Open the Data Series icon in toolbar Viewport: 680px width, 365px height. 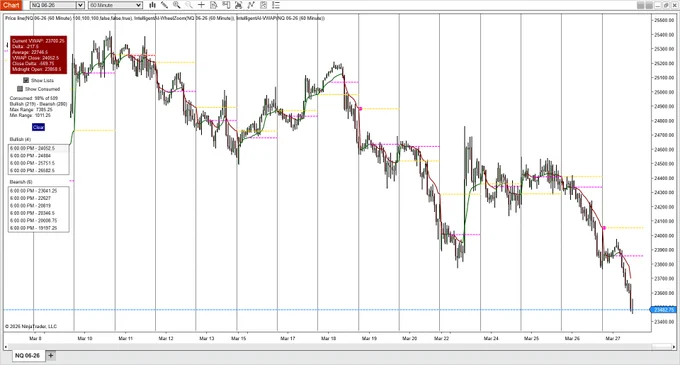[239, 5]
